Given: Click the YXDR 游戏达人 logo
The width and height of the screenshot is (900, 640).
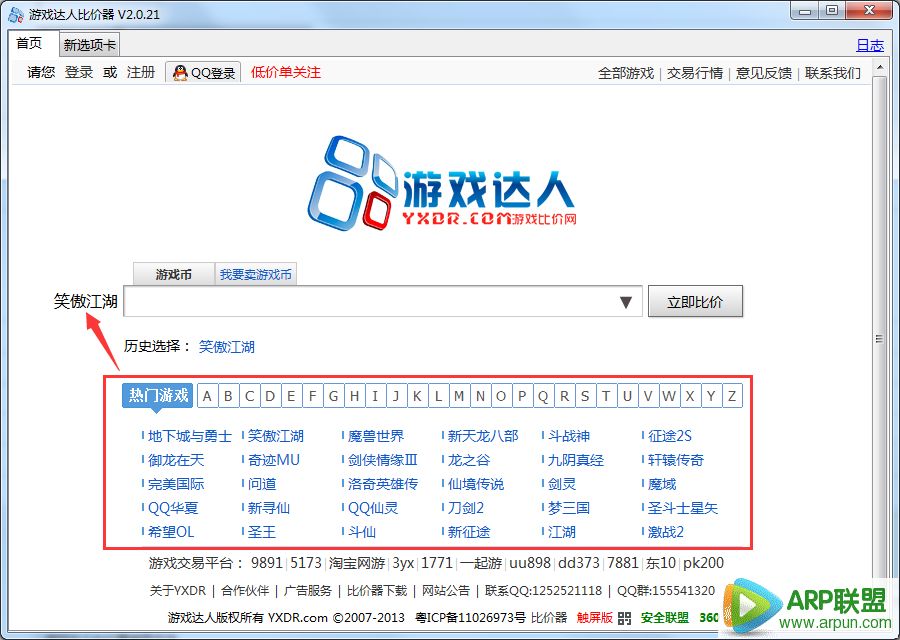Looking at the screenshot, I should 441,184.
